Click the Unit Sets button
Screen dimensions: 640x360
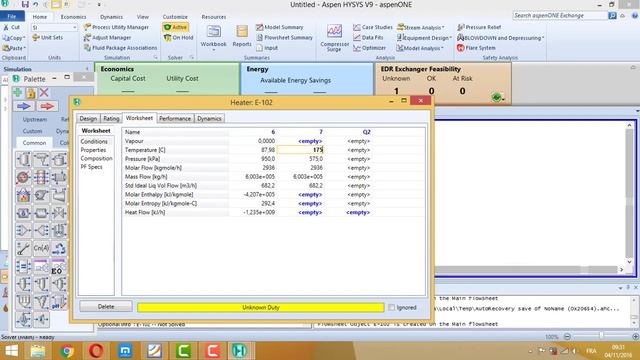click(48, 38)
